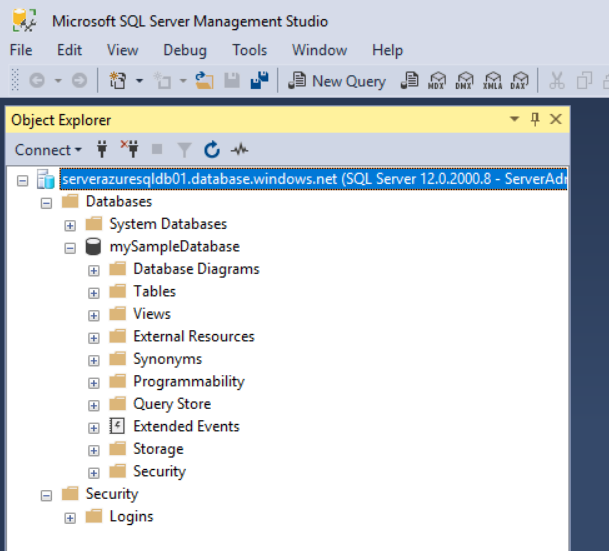Expand the database-level Security folder under Storage
The image size is (609, 551).
click(94, 473)
